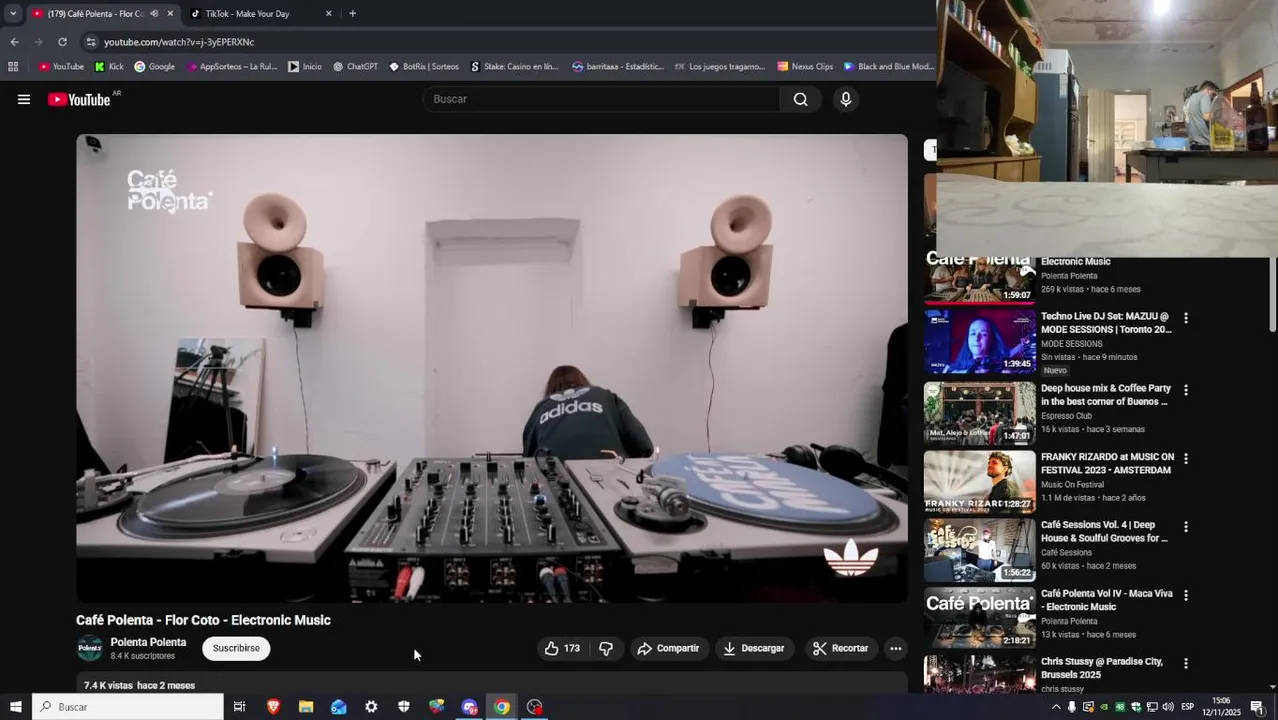The height and width of the screenshot is (720, 1278).
Task: Open options for Deep house mix & Coffee Party
Action: [x=1186, y=390]
